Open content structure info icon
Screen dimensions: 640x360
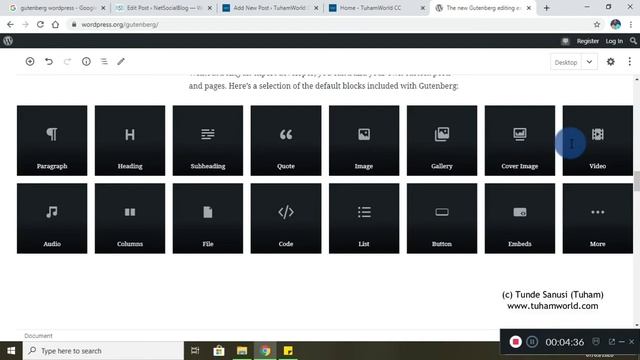coord(86,62)
